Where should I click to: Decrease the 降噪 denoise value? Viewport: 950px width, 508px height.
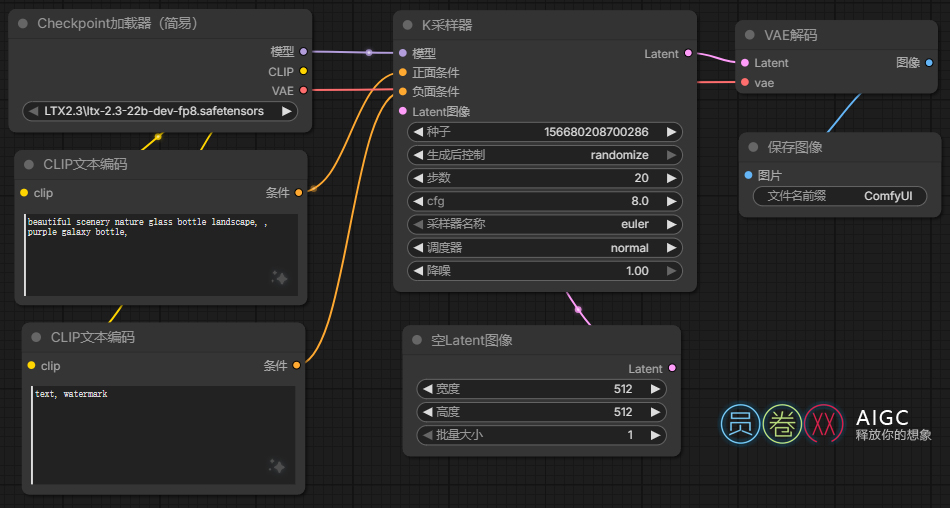click(x=418, y=271)
